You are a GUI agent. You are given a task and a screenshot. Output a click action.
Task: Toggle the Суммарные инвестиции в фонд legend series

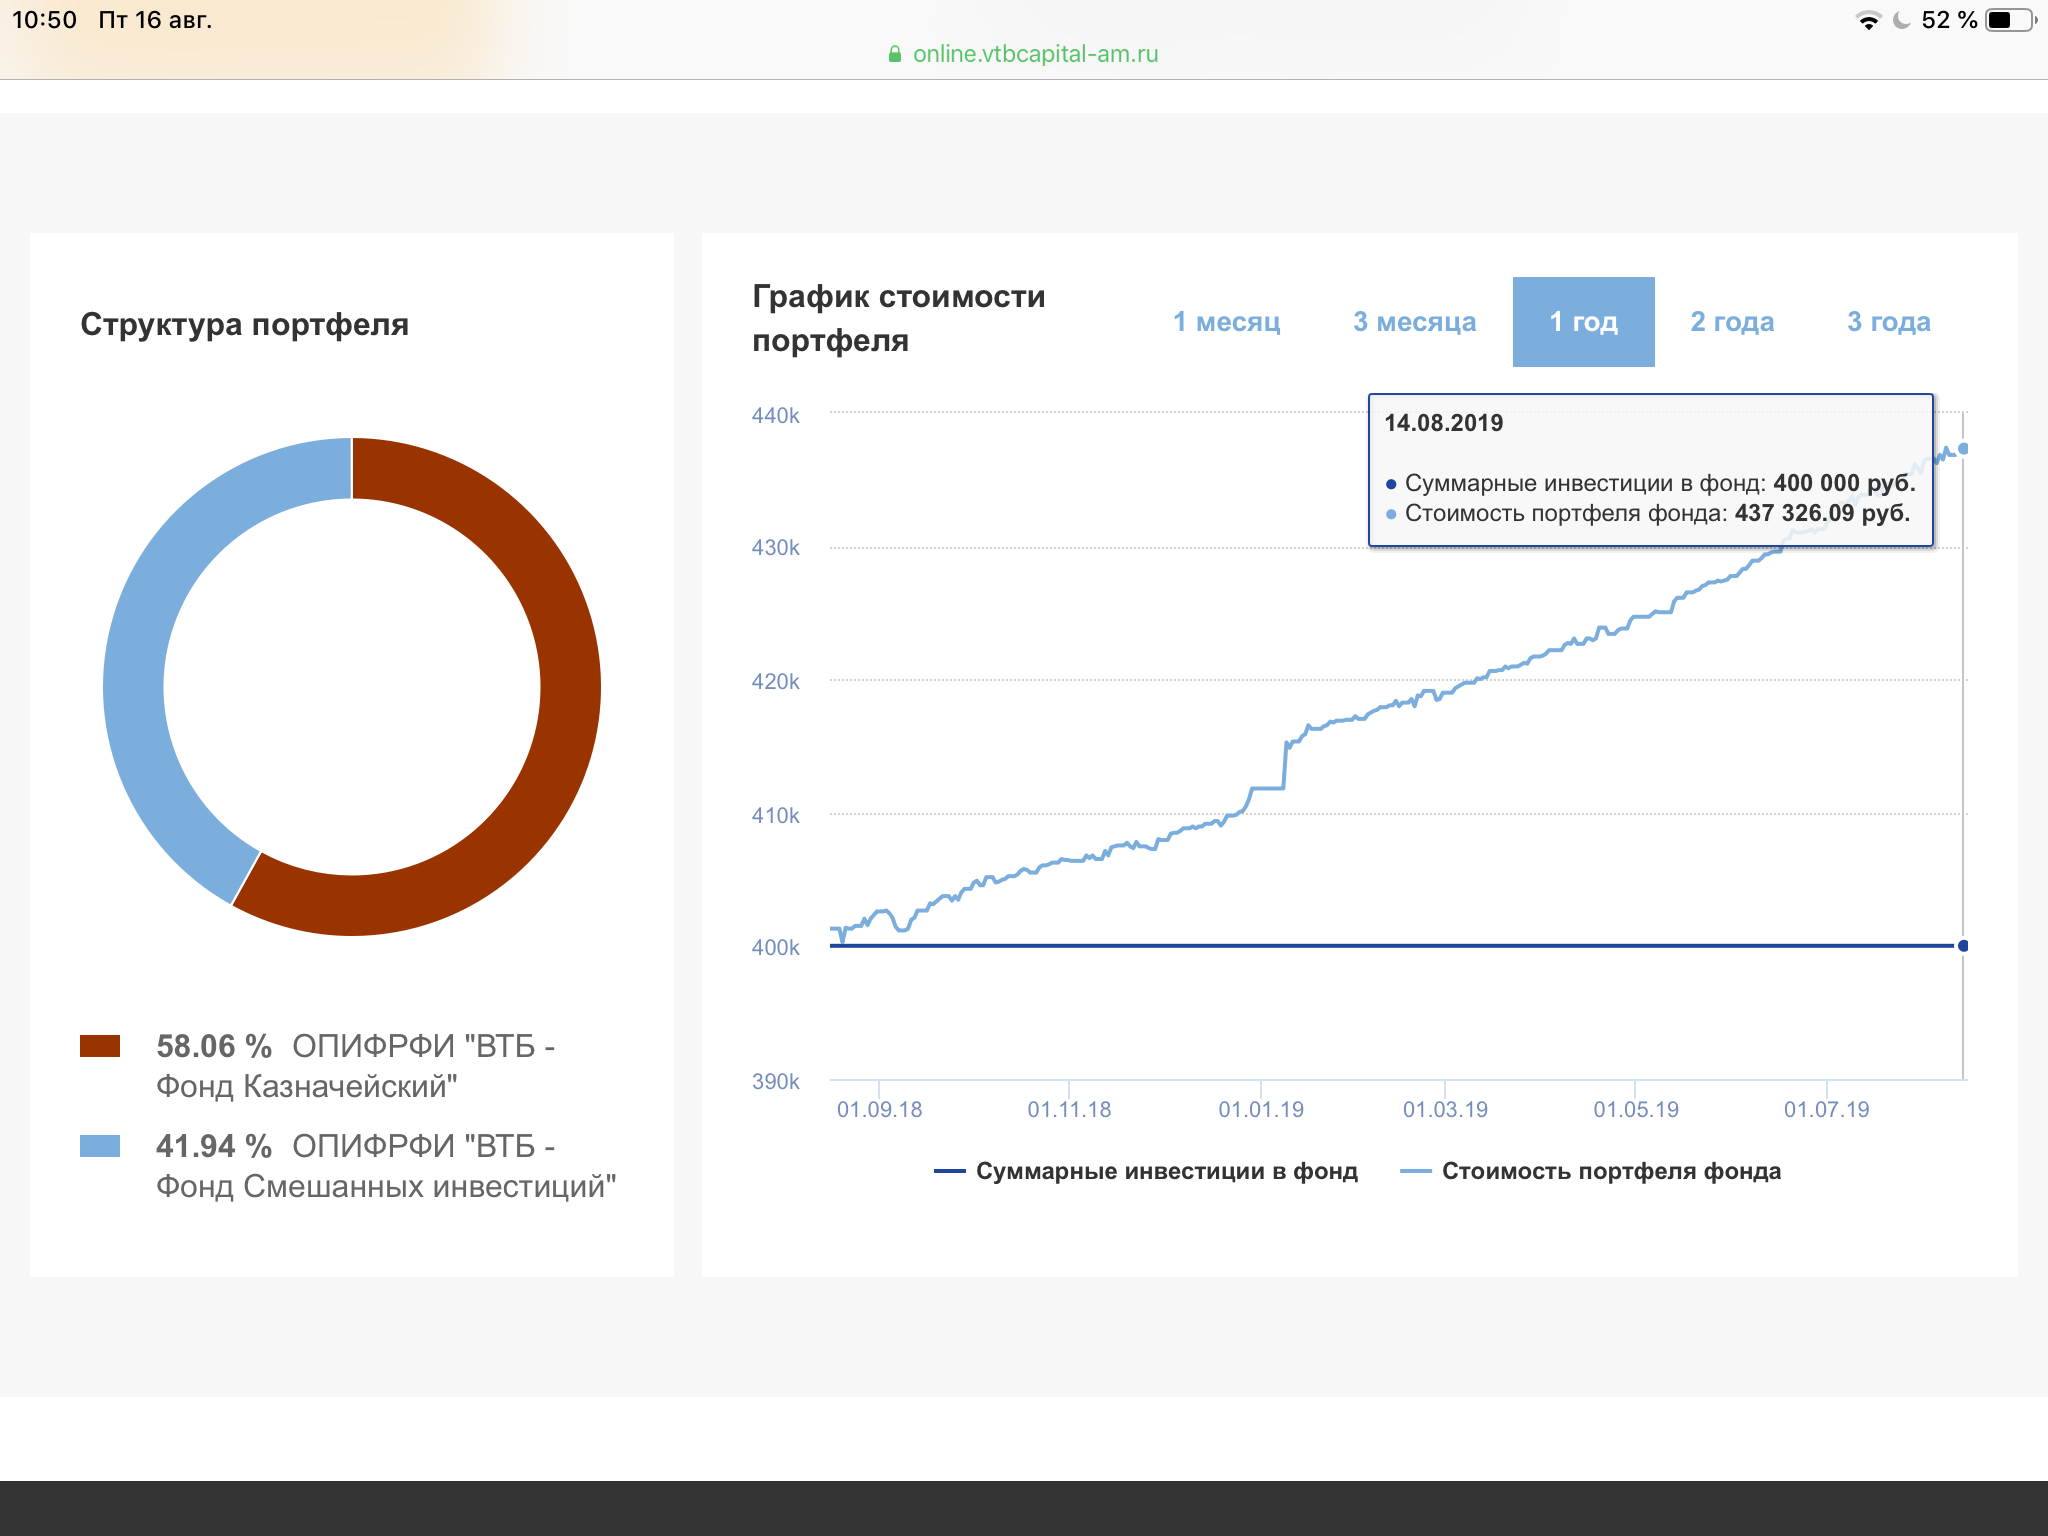tap(1145, 1171)
